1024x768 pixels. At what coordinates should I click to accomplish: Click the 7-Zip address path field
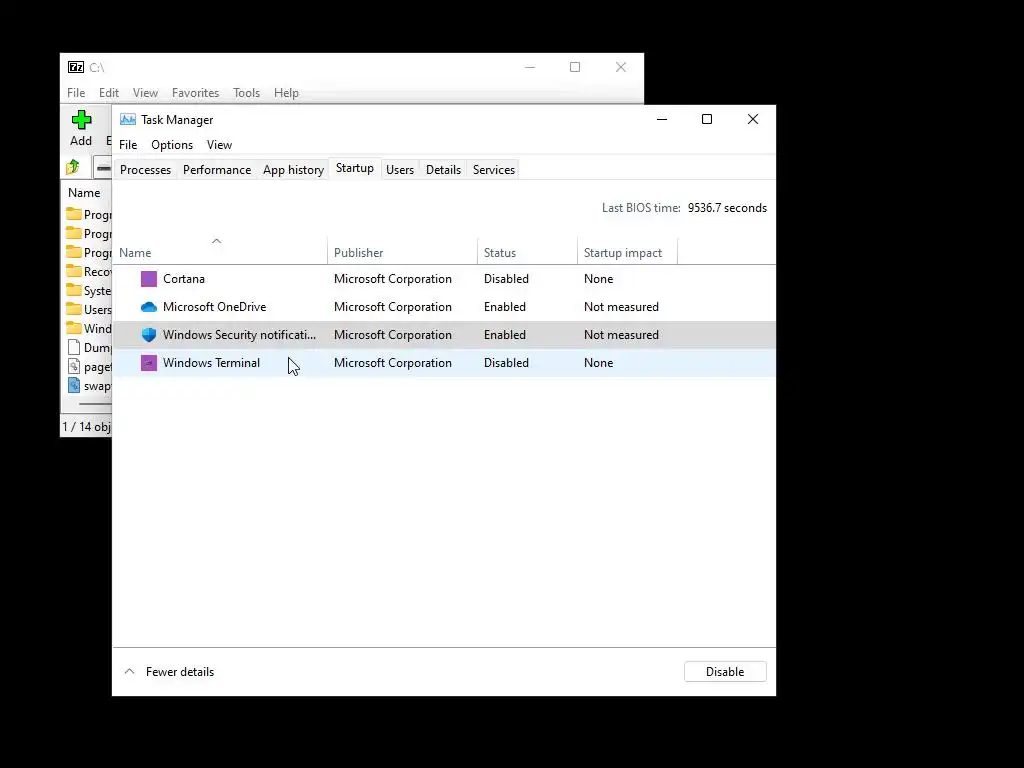[103, 167]
